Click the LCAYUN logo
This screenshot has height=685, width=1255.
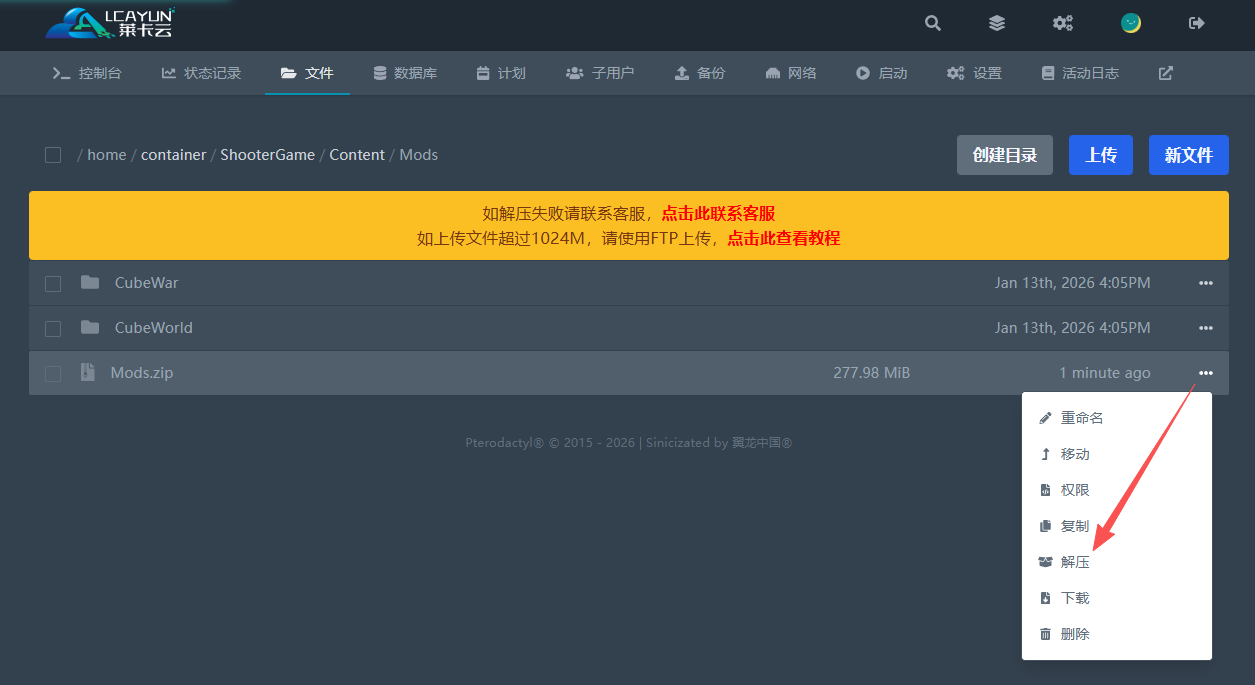(110, 23)
